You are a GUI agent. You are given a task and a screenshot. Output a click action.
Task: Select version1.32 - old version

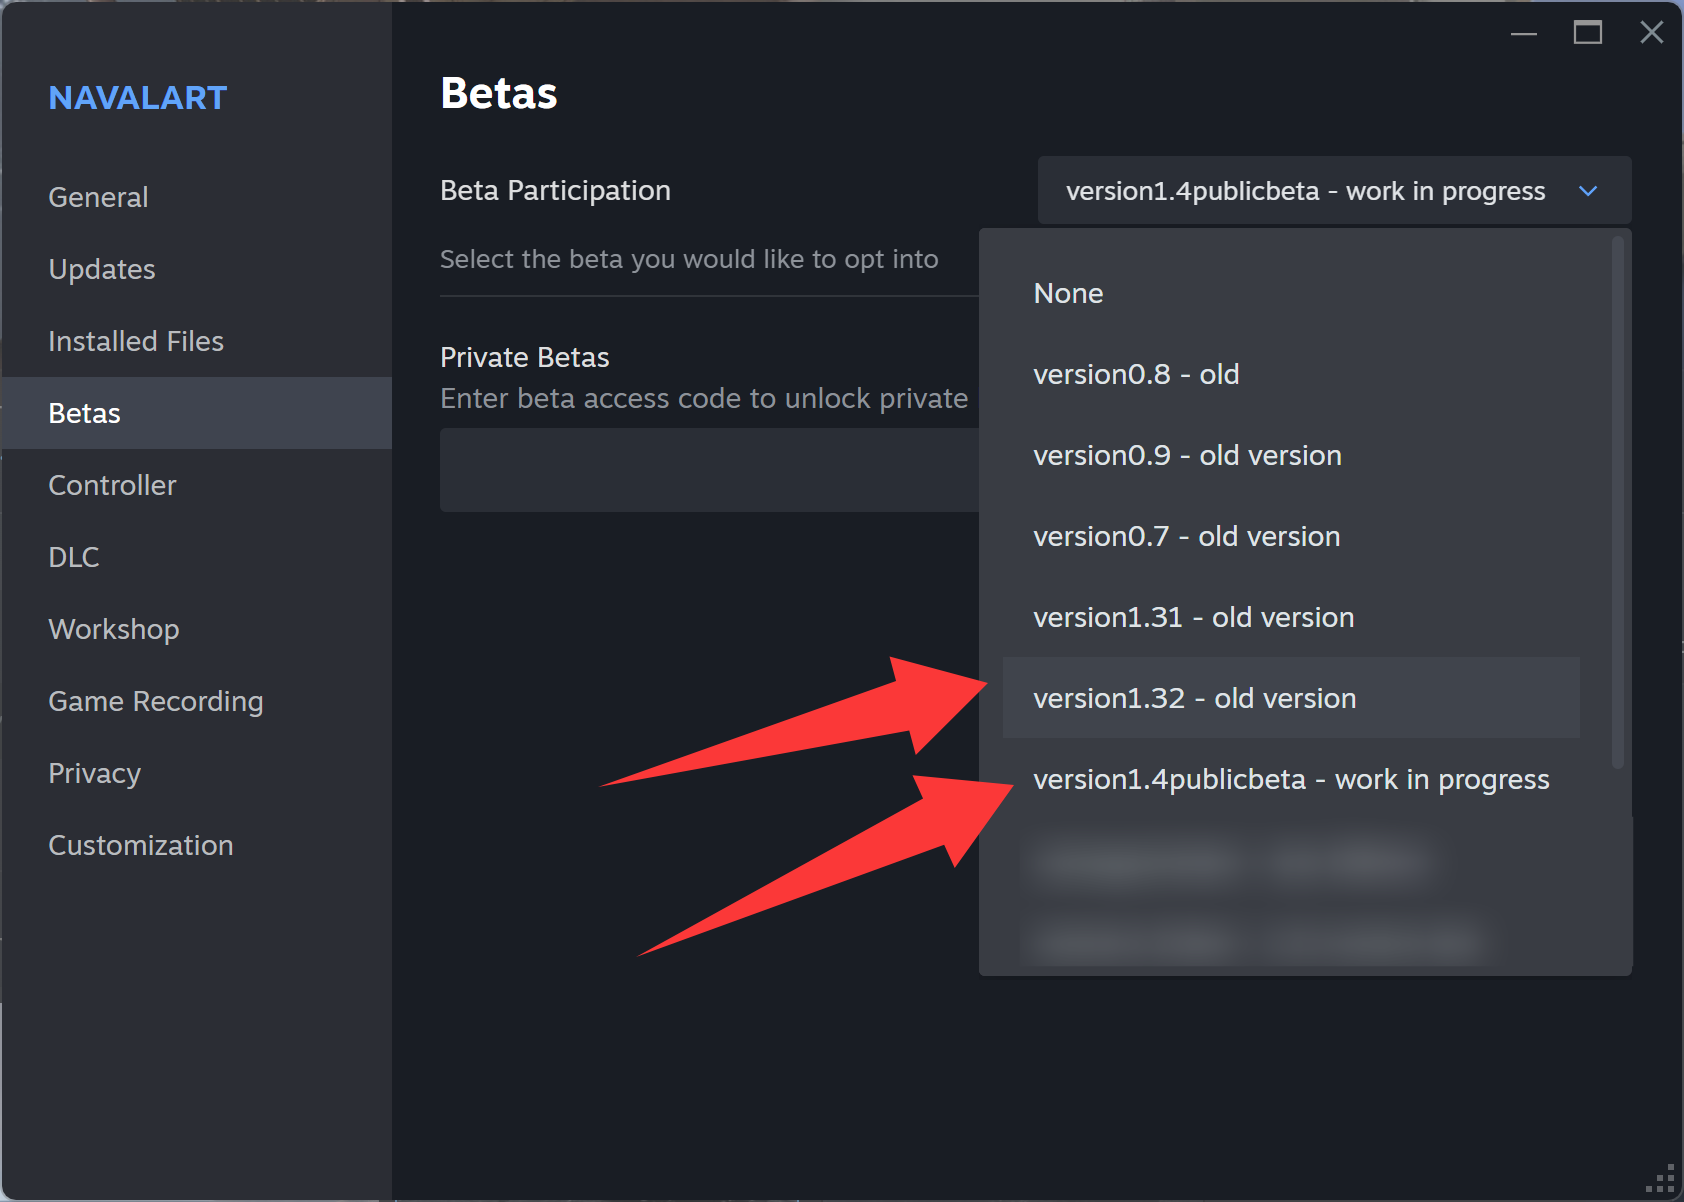pos(1194,698)
